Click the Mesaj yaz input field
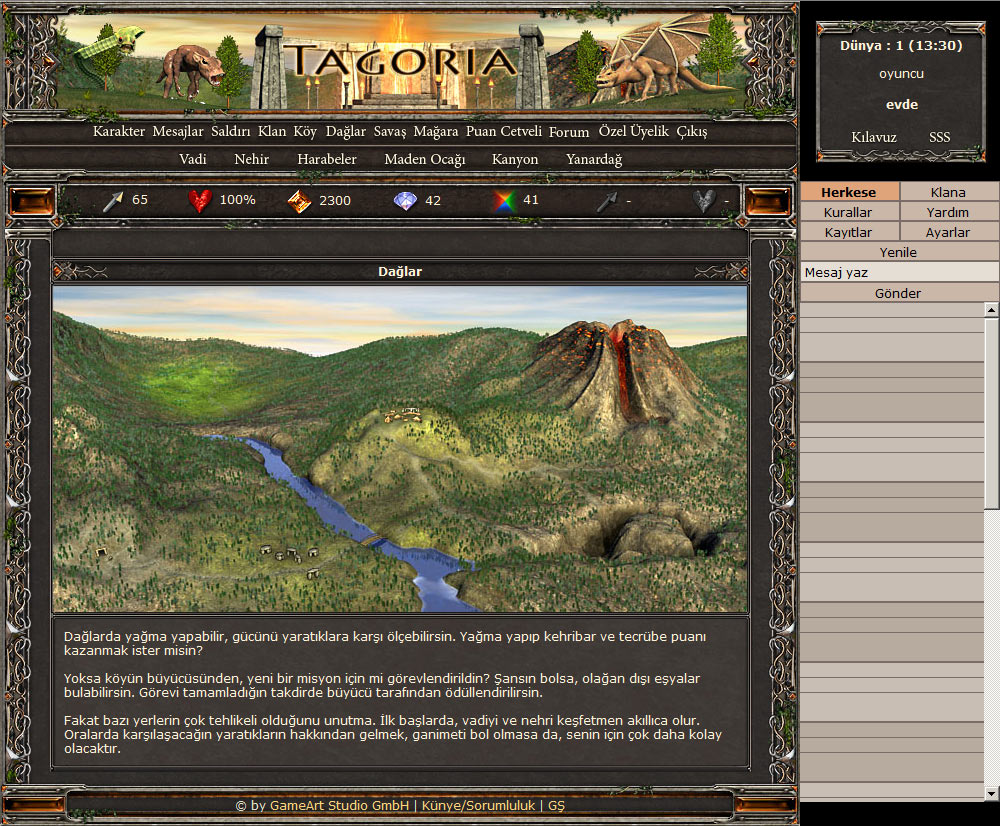Viewport: 1000px width, 826px height. pyautogui.click(x=900, y=272)
